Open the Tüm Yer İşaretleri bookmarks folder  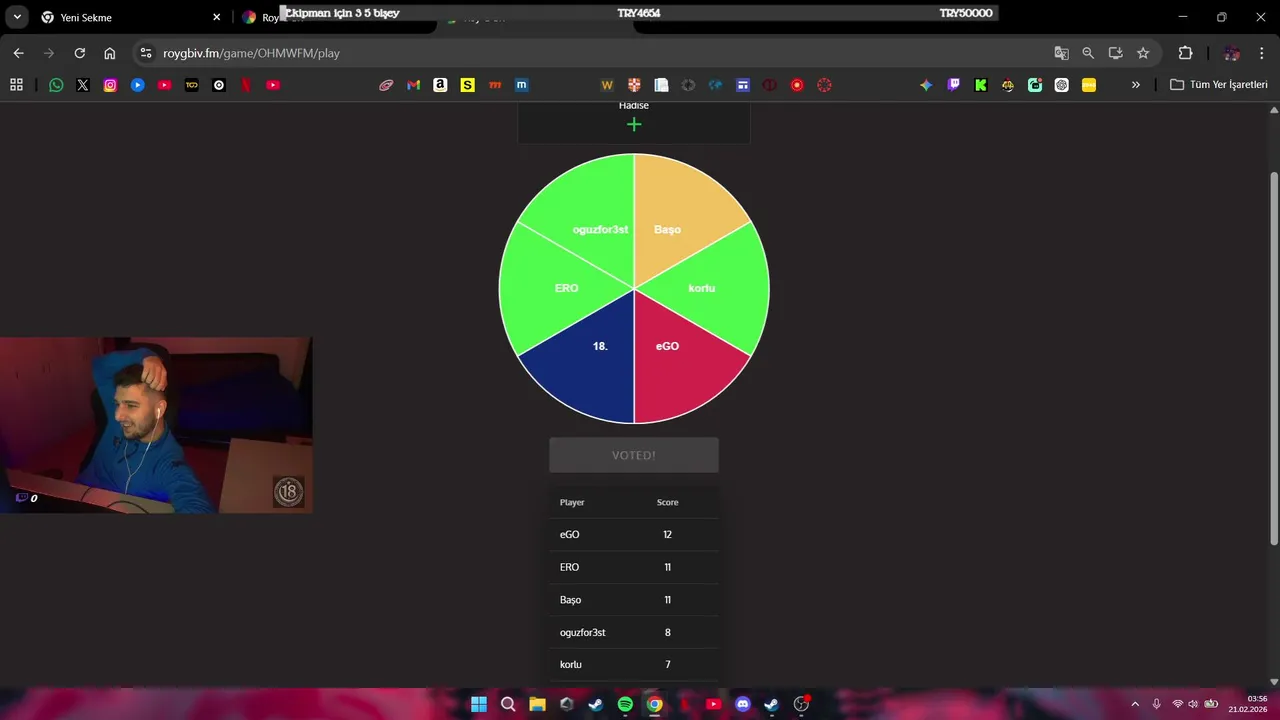(1219, 85)
